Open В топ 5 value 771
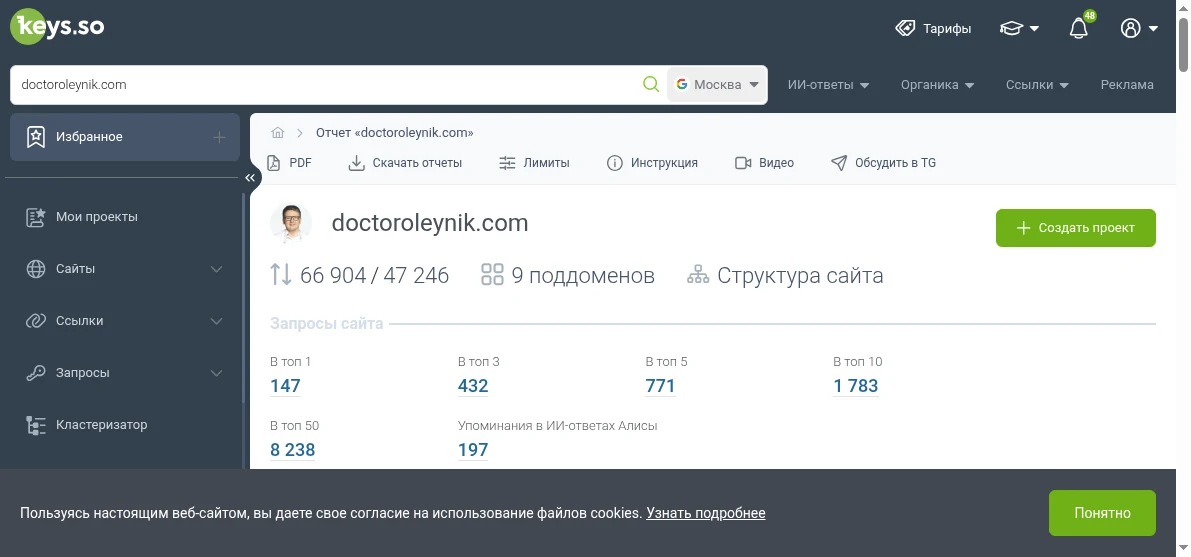The width and height of the screenshot is (1191, 557). point(660,386)
